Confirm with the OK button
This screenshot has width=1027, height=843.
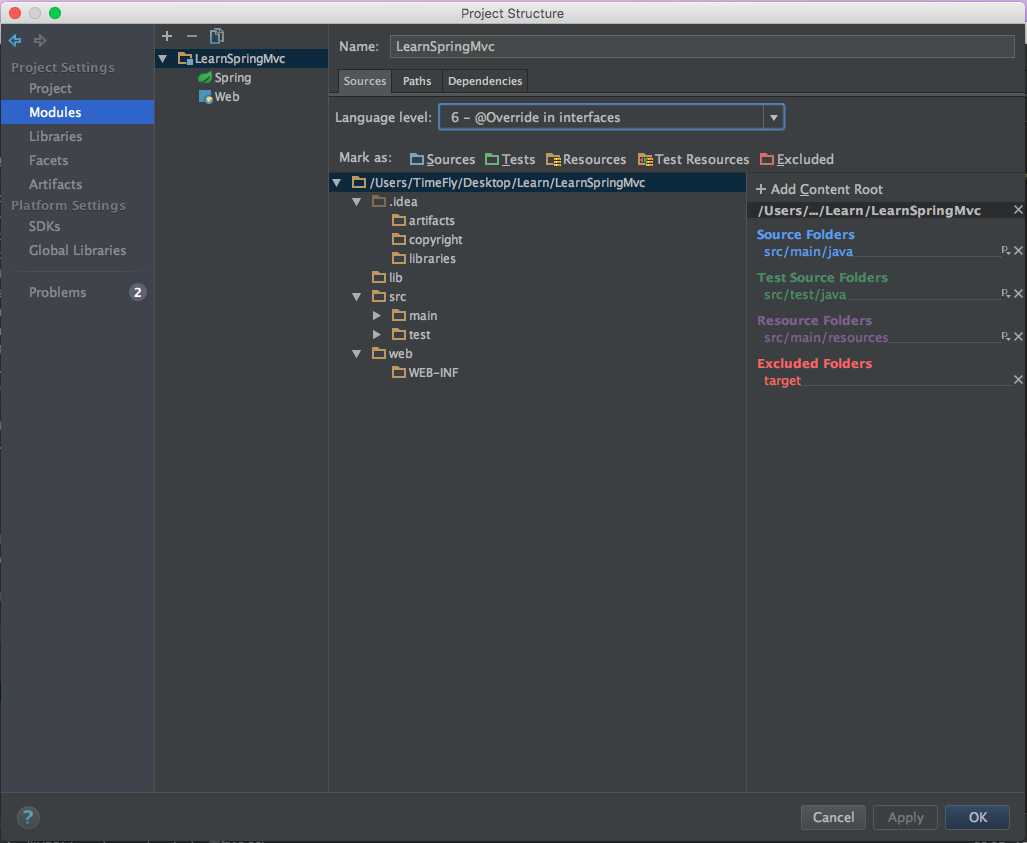(977, 817)
